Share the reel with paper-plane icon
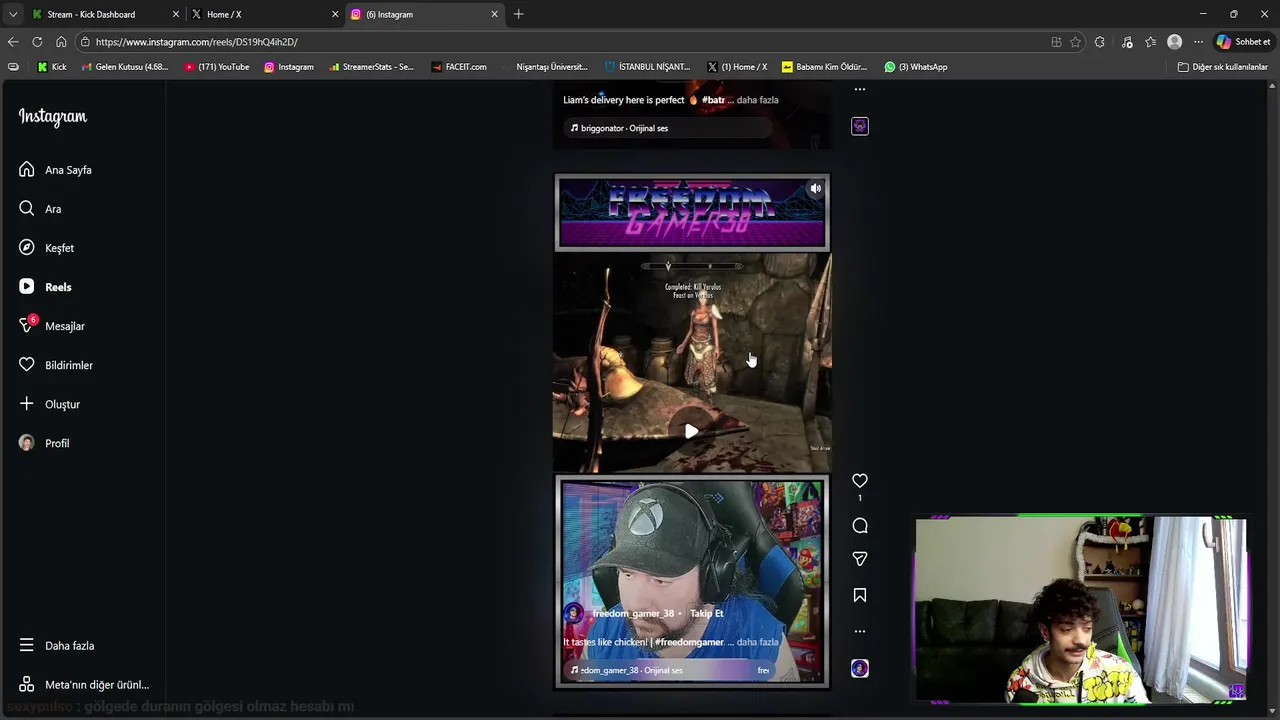 click(x=860, y=559)
